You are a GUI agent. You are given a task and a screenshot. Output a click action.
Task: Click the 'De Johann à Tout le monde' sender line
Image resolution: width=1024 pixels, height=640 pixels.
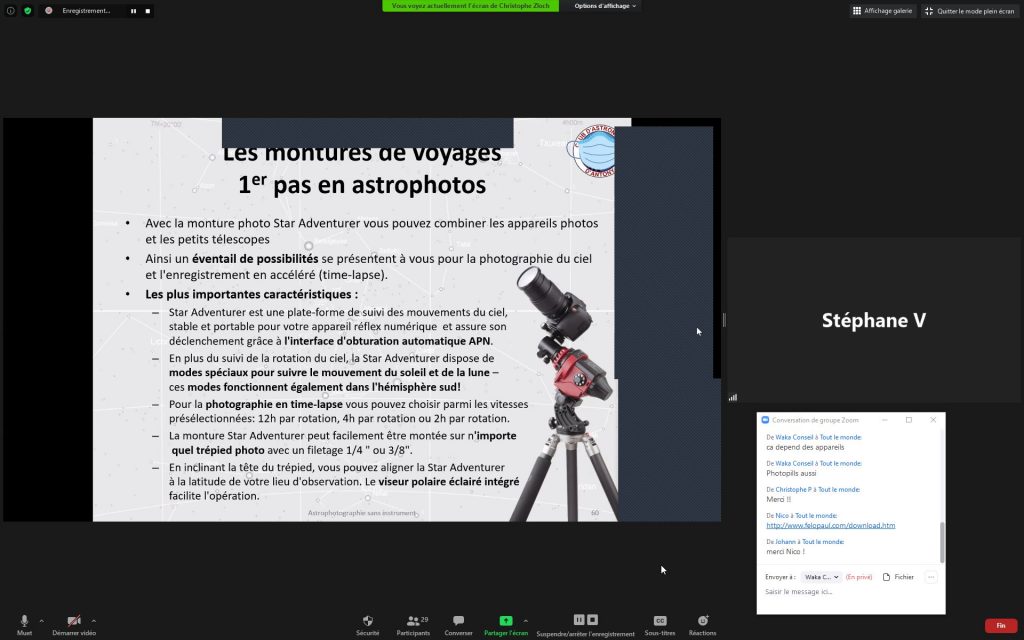pos(805,541)
